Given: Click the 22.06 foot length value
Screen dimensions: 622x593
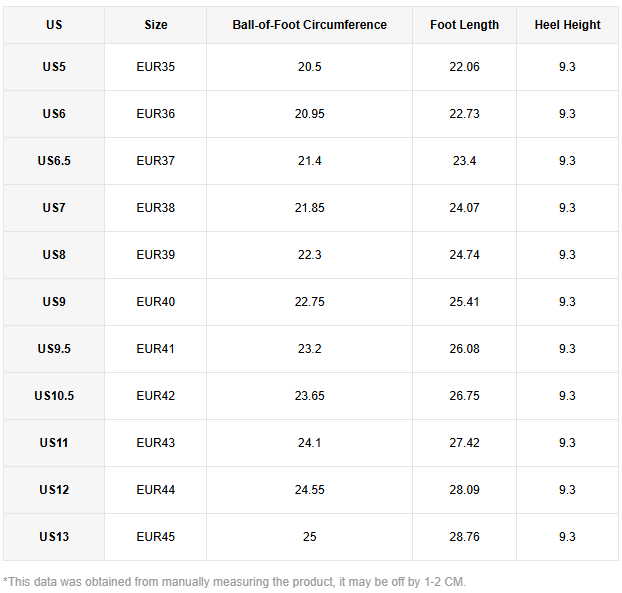Looking at the screenshot, I should click(x=464, y=67).
